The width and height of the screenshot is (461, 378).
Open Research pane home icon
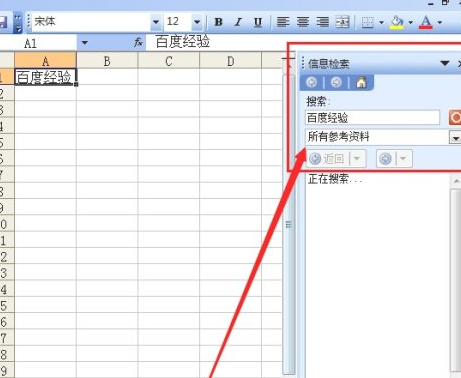(361, 82)
